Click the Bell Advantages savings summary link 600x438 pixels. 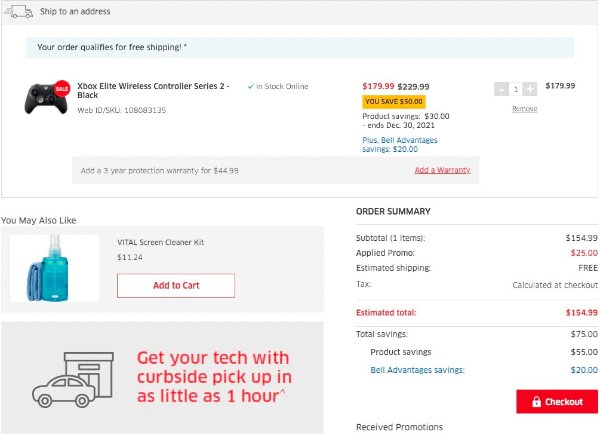417,370
